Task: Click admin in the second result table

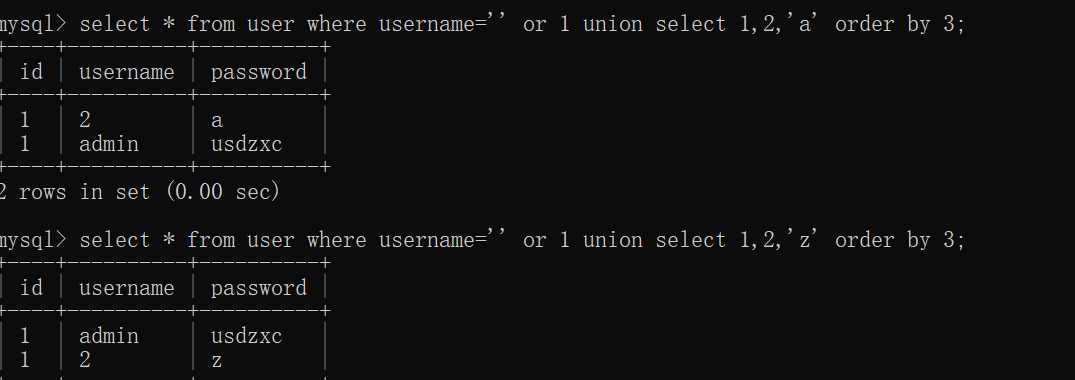Action: click(108, 336)
